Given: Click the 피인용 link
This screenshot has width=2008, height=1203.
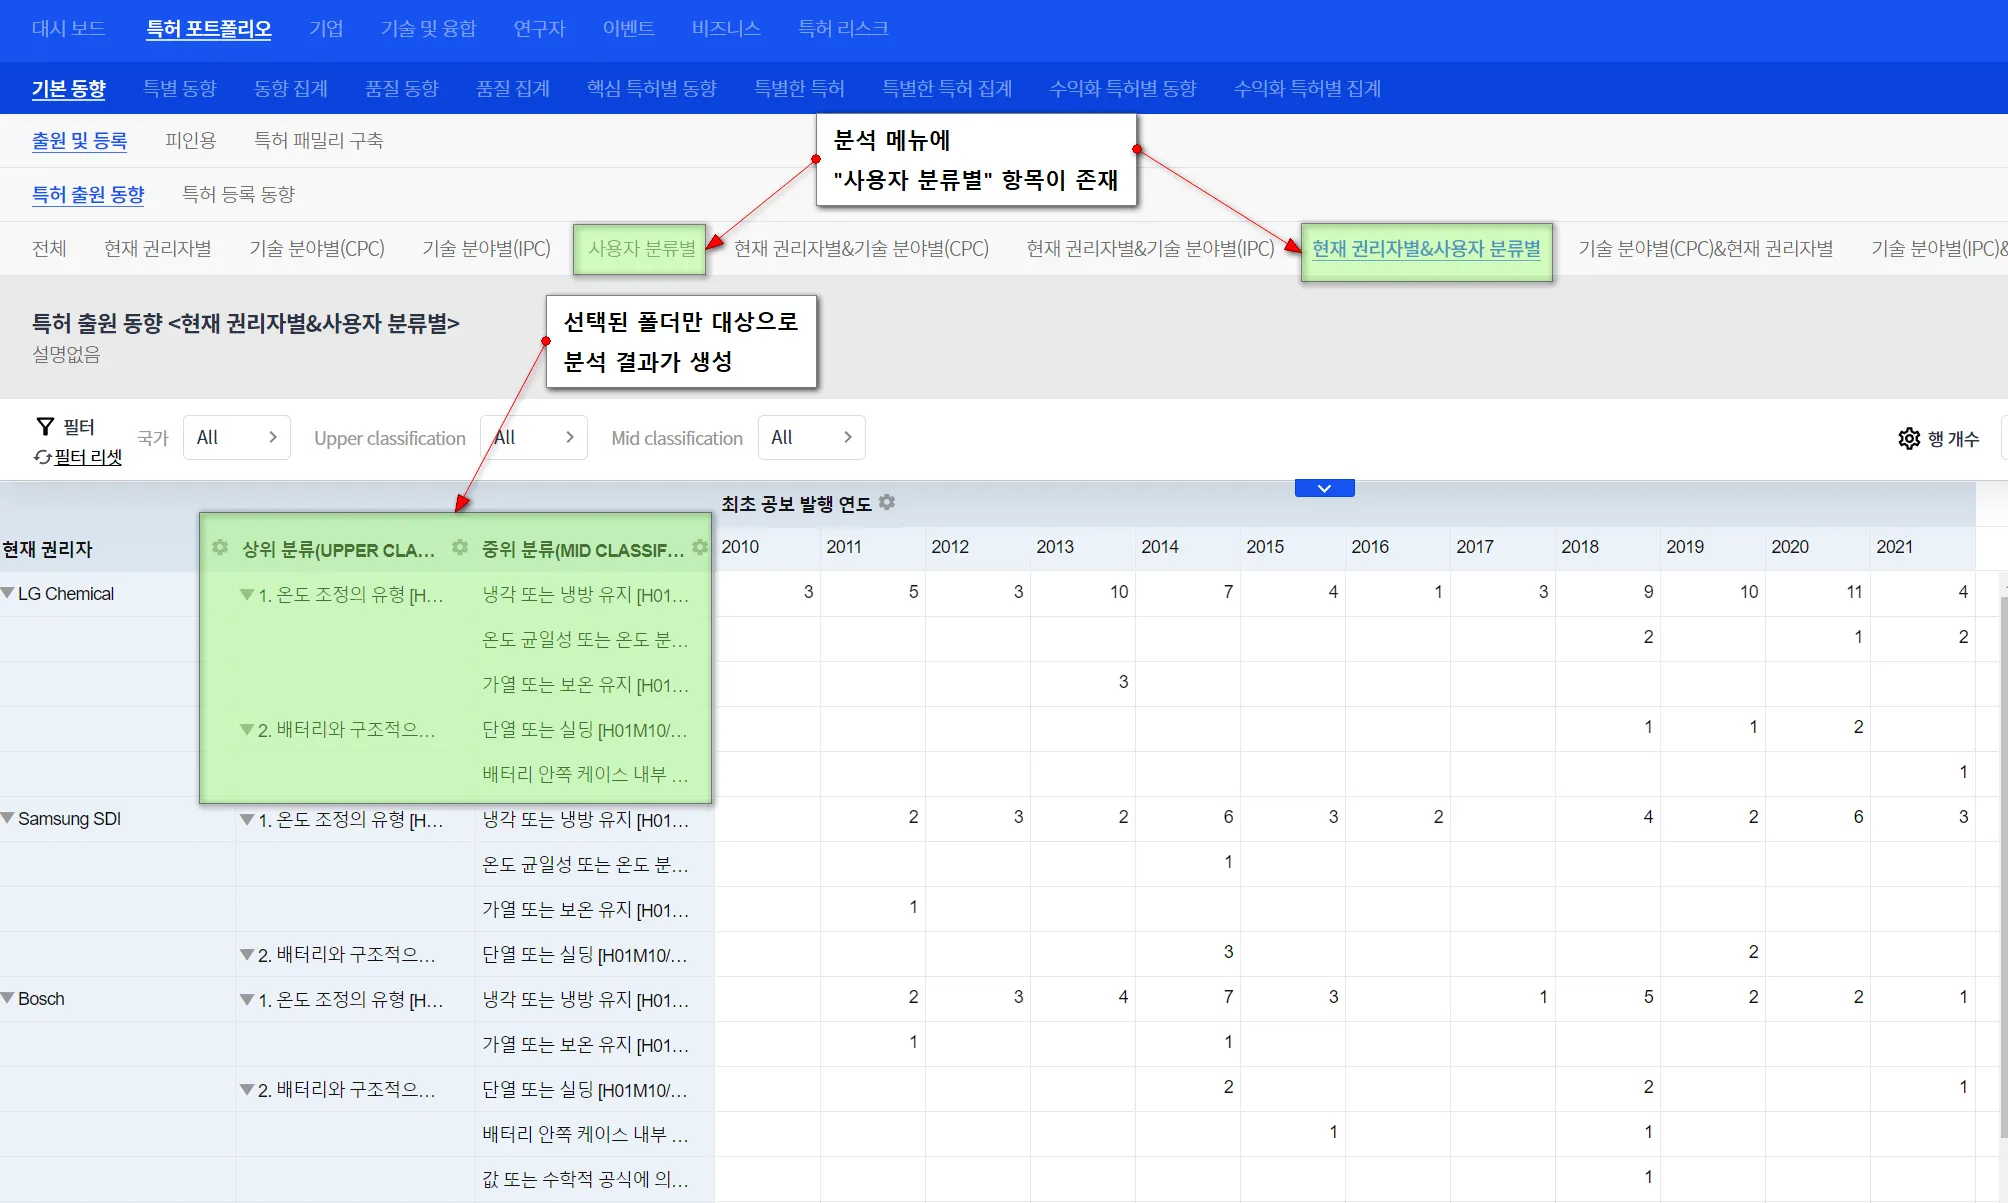Looking at the screenshot, I should (190, 141).
